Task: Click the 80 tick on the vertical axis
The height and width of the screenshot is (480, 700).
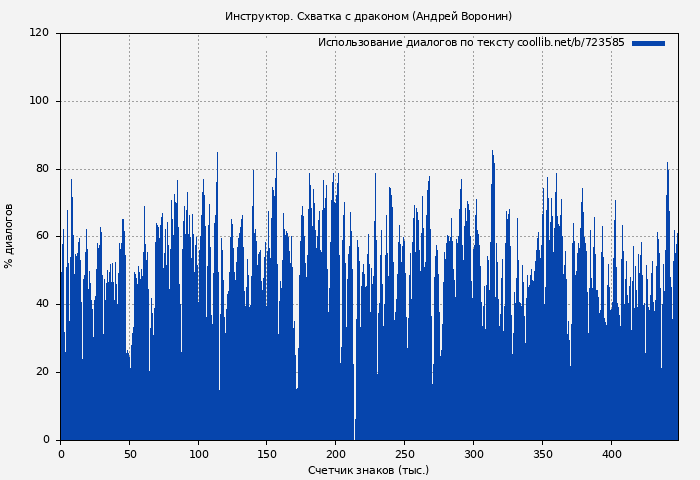Action: (x=43, y=169)
